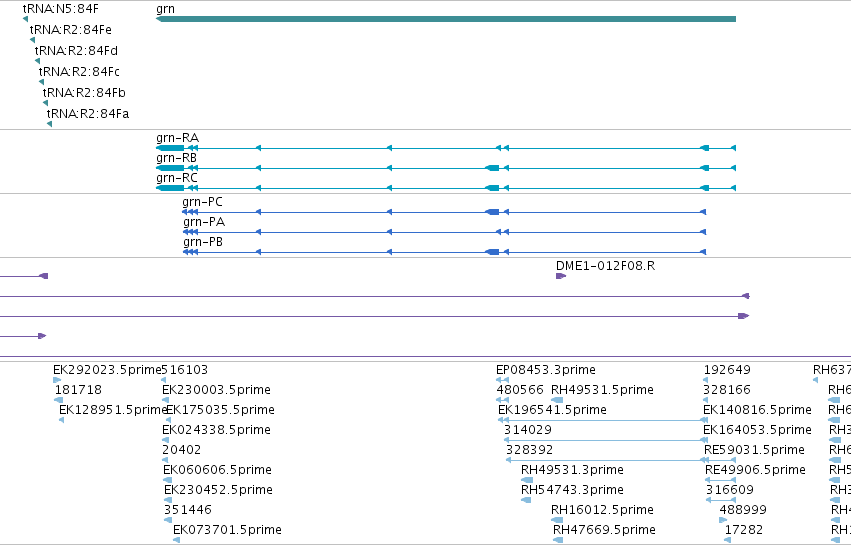Image resolution: width=851 pixels, height=545 pixels.
Task: Click the 328166 EST label
Action: point(727,390)
